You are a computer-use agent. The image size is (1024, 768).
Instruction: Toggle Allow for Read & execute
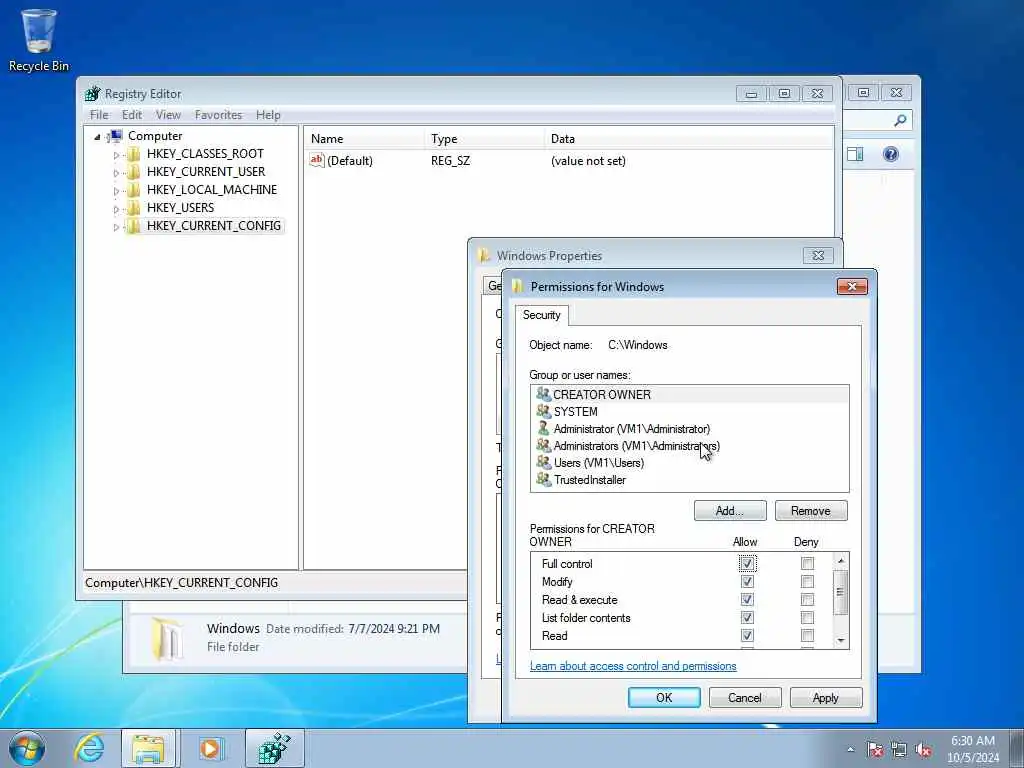(748, 600)
